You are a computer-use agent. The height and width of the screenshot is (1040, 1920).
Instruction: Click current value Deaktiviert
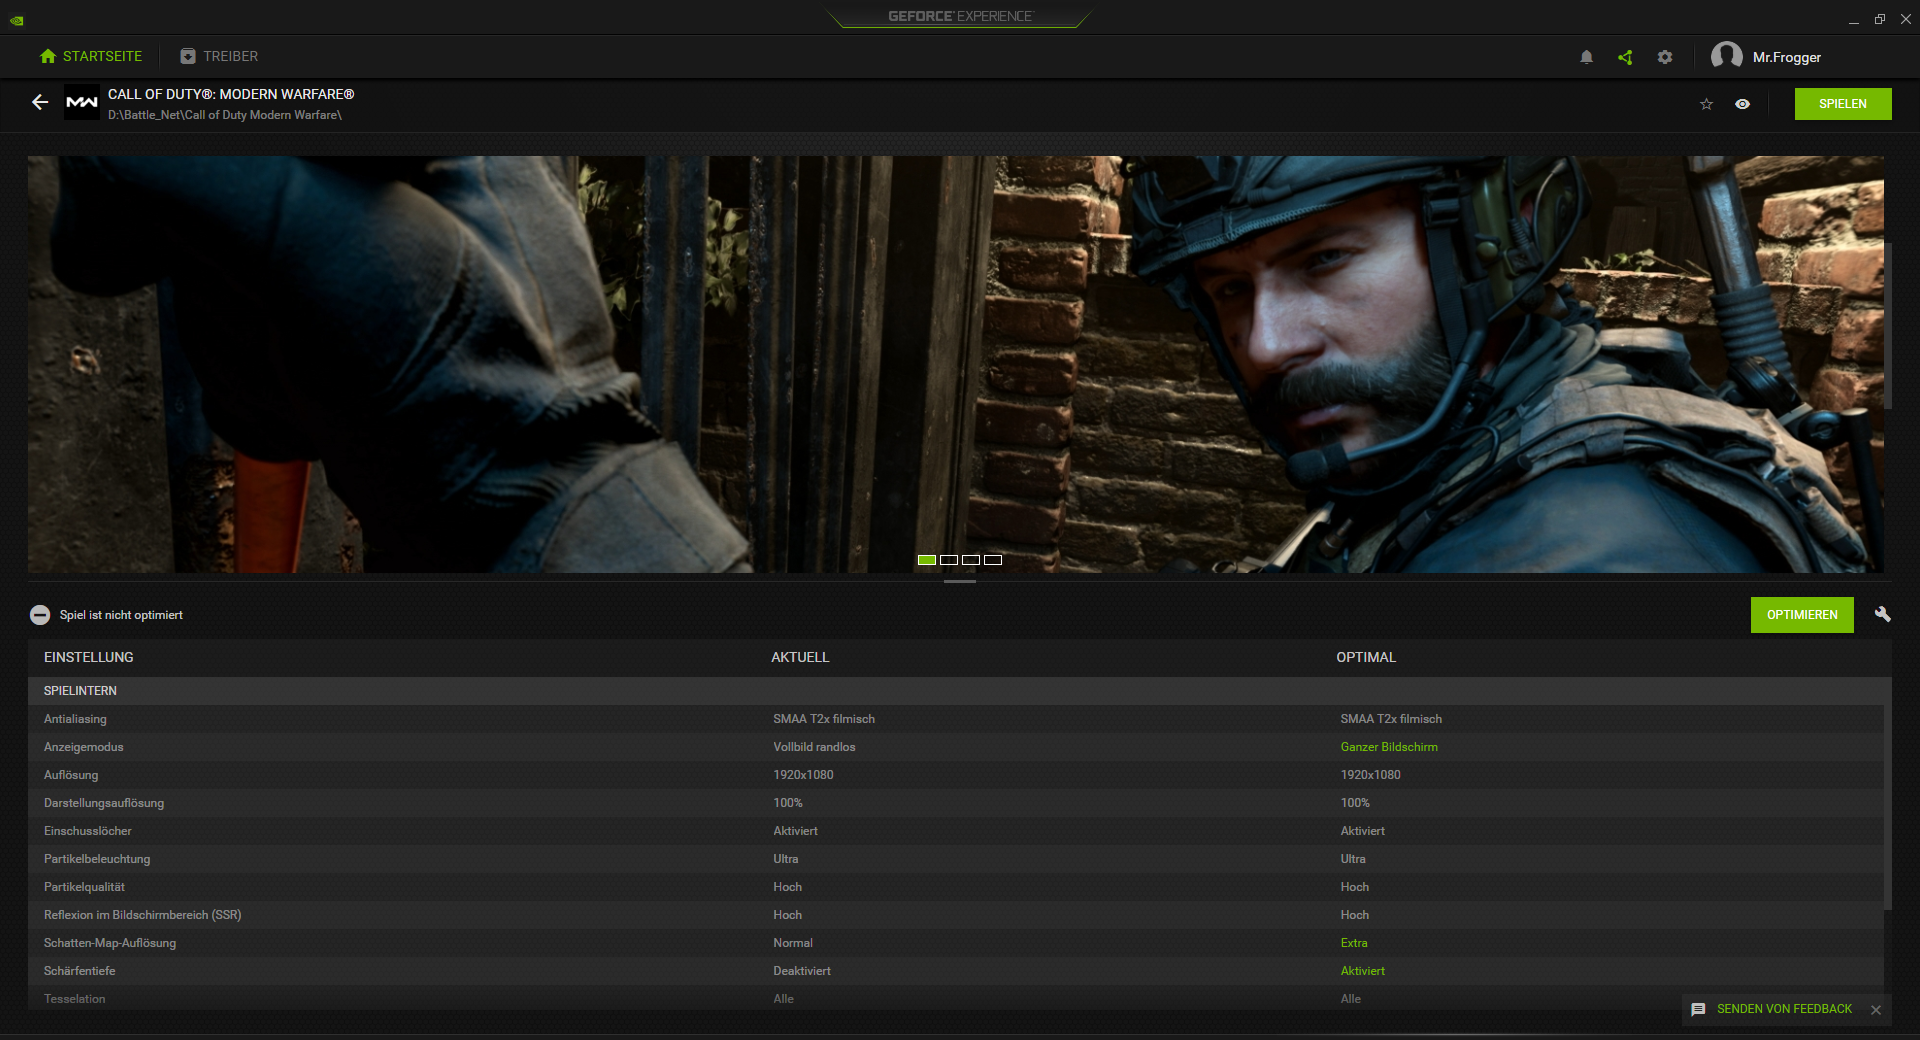pyautogui.click(x=802, y=971)
